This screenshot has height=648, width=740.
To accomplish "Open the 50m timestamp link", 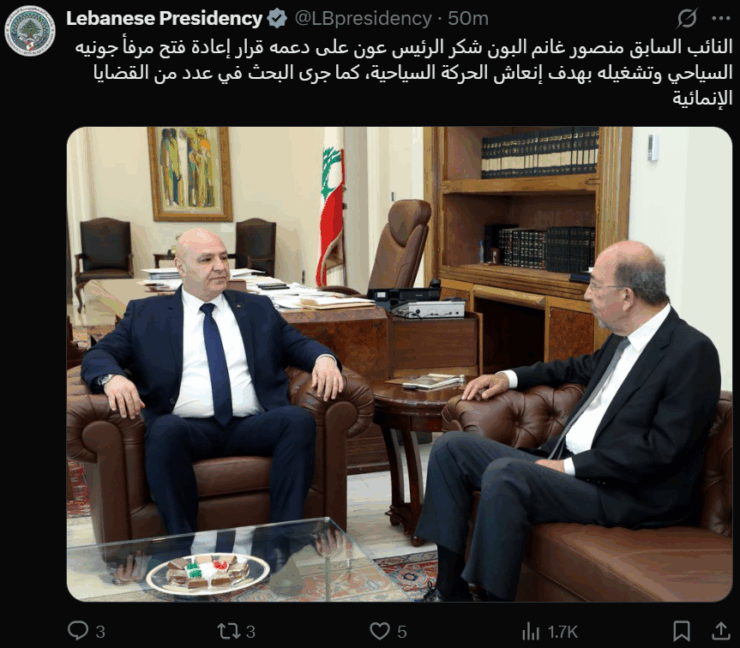I will pos(468,18).
